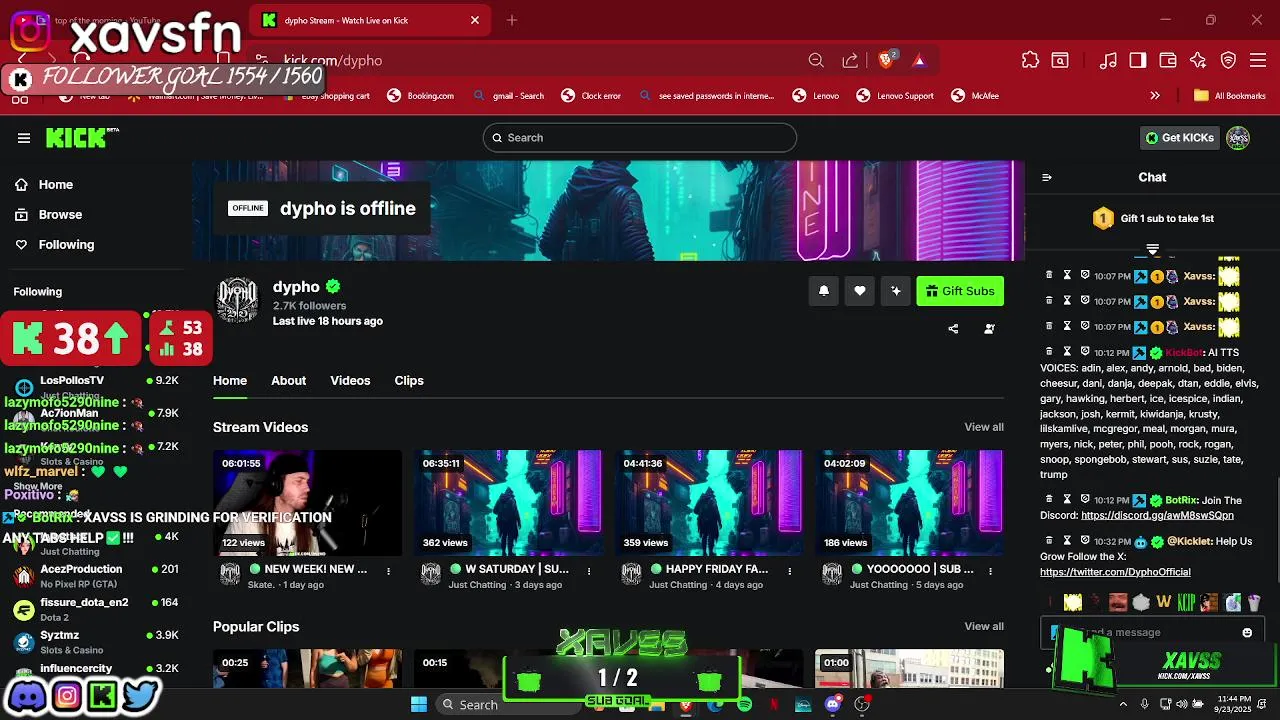Expand the leaderboard chevron under Gift 1 sub
Viewport: 1280px width, 720px height.
pyautogui.click(x=1152, y=249)
